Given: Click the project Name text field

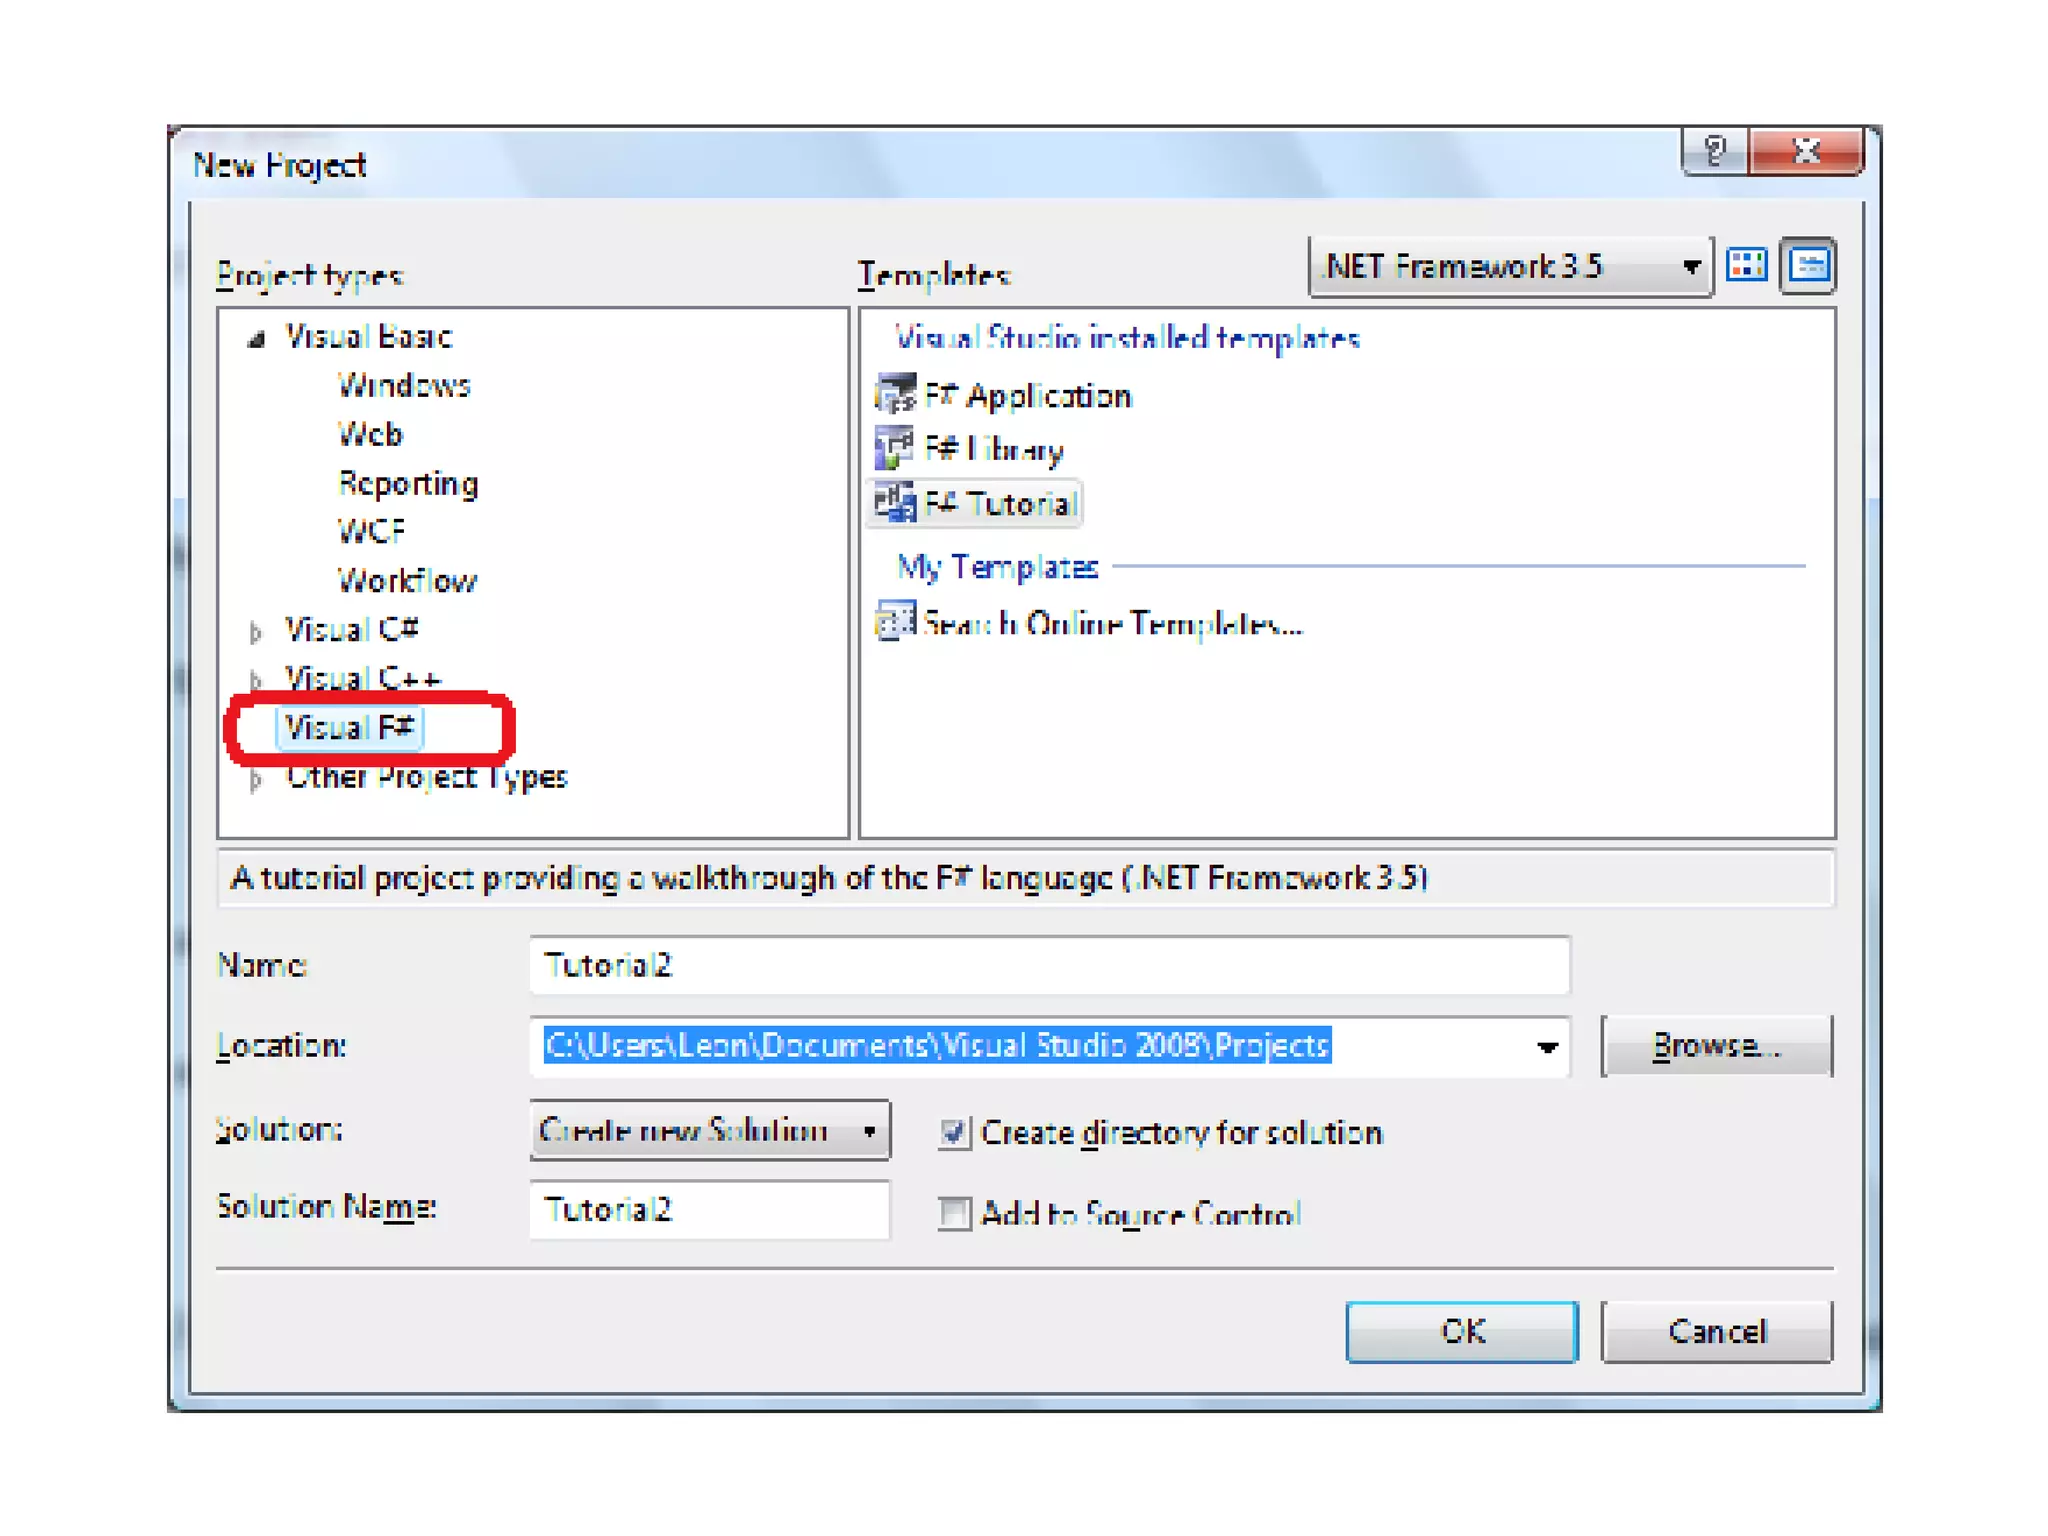Looking at the screenshot, I should (1048, 965).
